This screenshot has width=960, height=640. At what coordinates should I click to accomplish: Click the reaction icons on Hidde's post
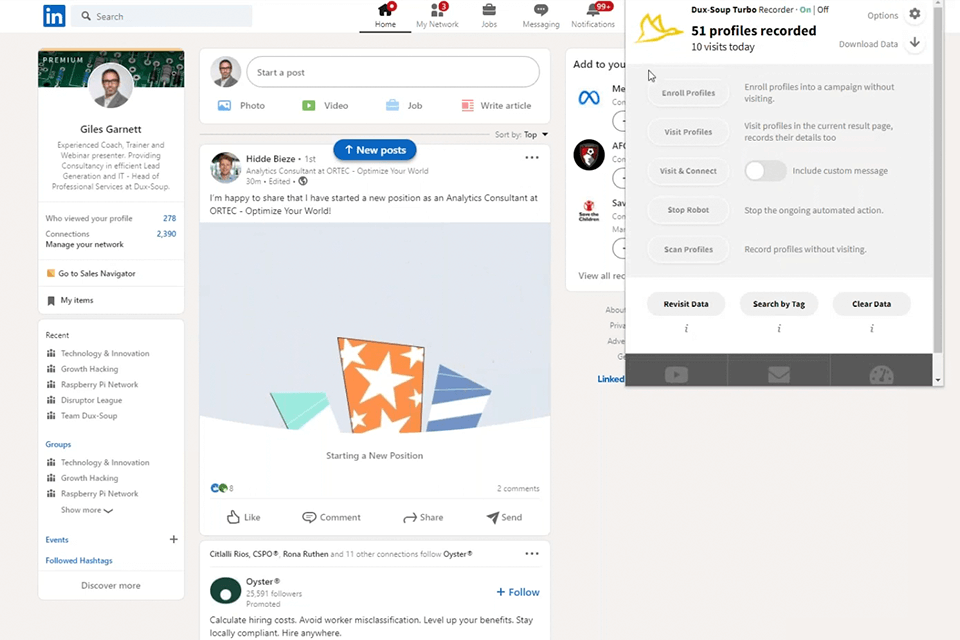tap(219, 488)
